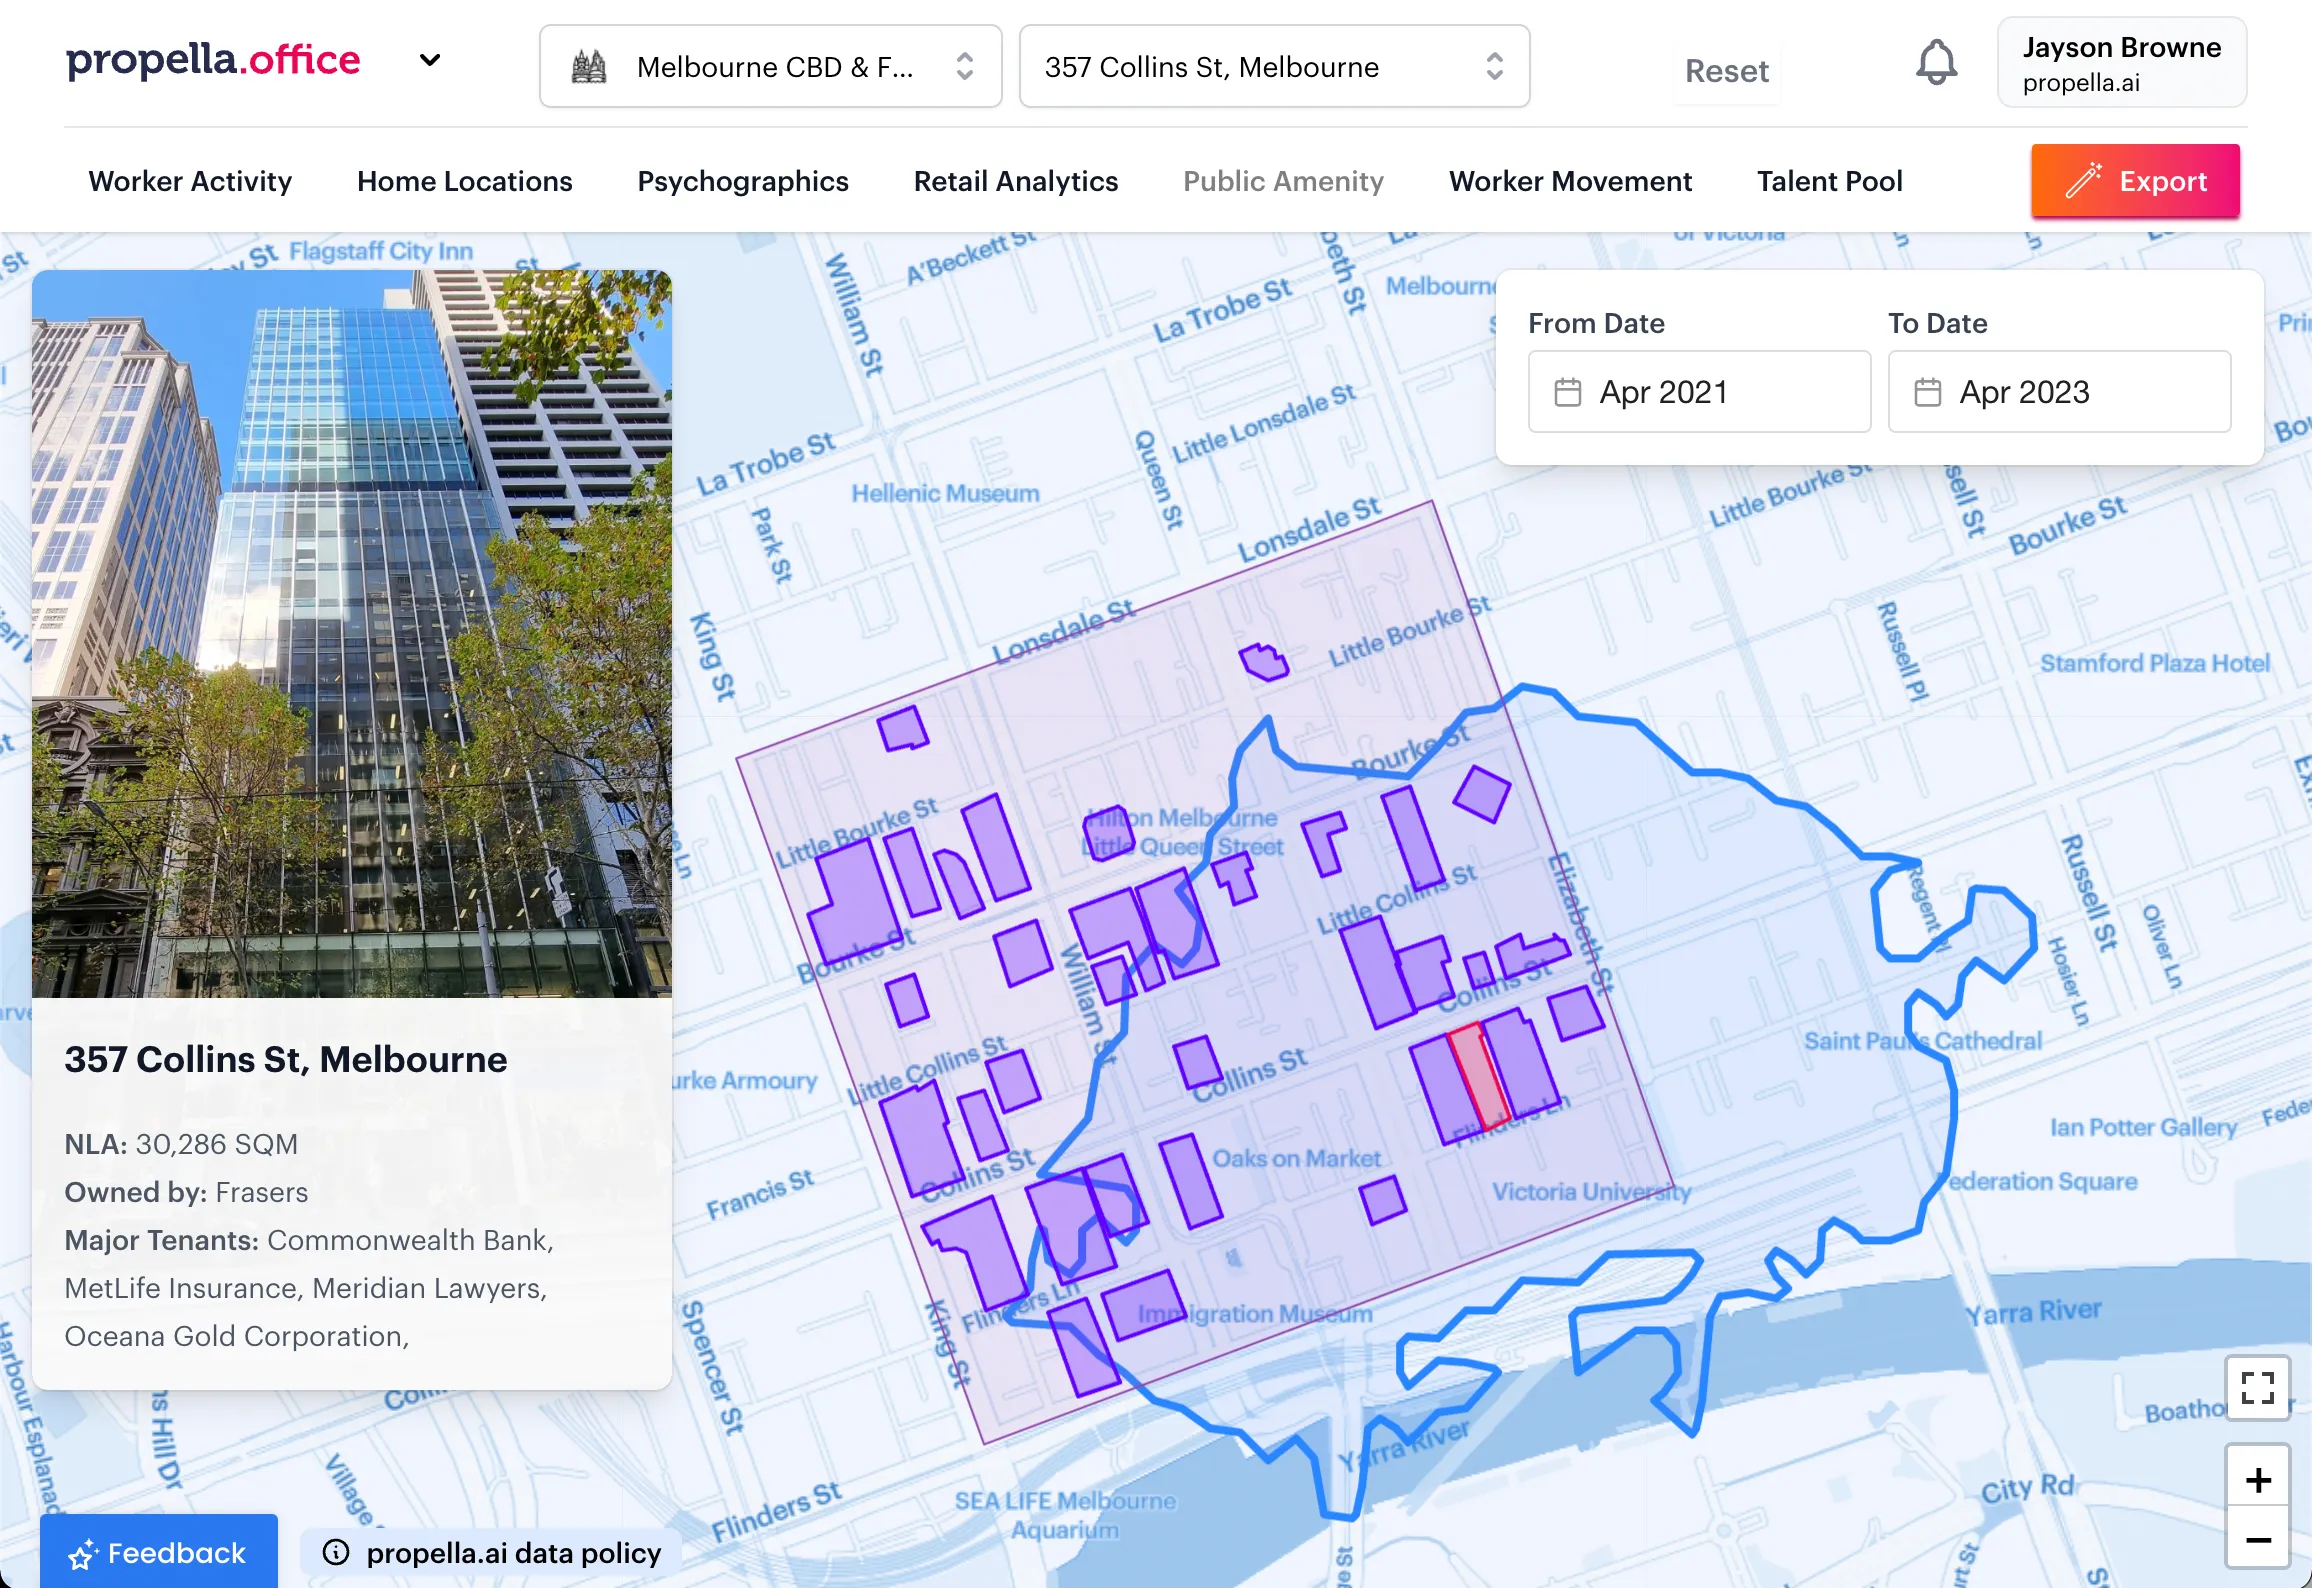
Task: Click the magic wand icon on Export
Action: tap(2083, 181)
